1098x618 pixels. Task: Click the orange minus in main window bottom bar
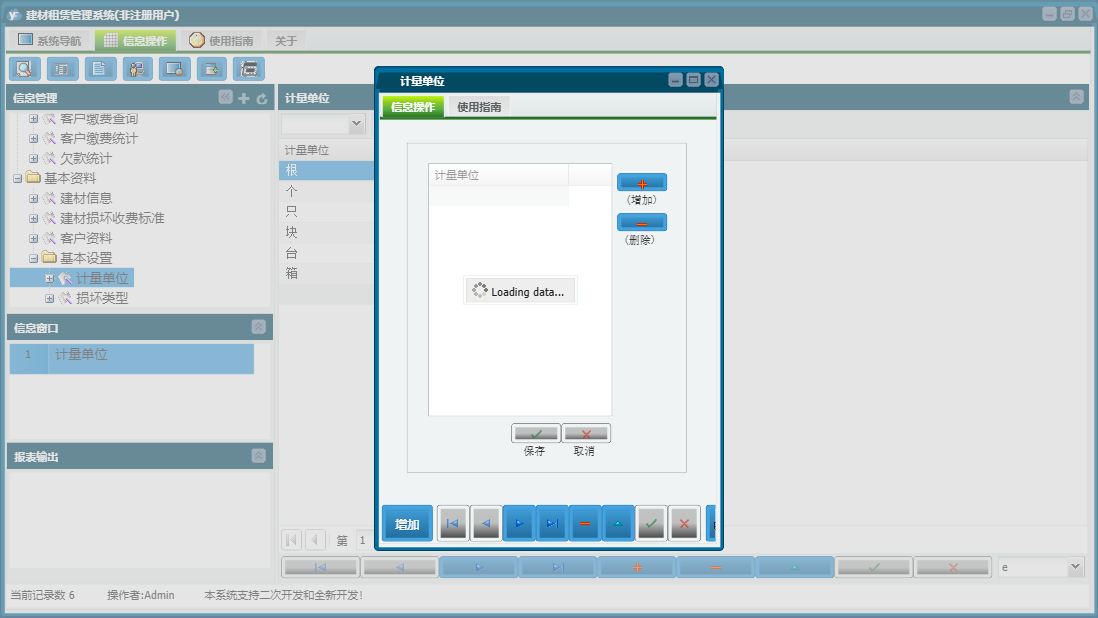coord(716,567)
